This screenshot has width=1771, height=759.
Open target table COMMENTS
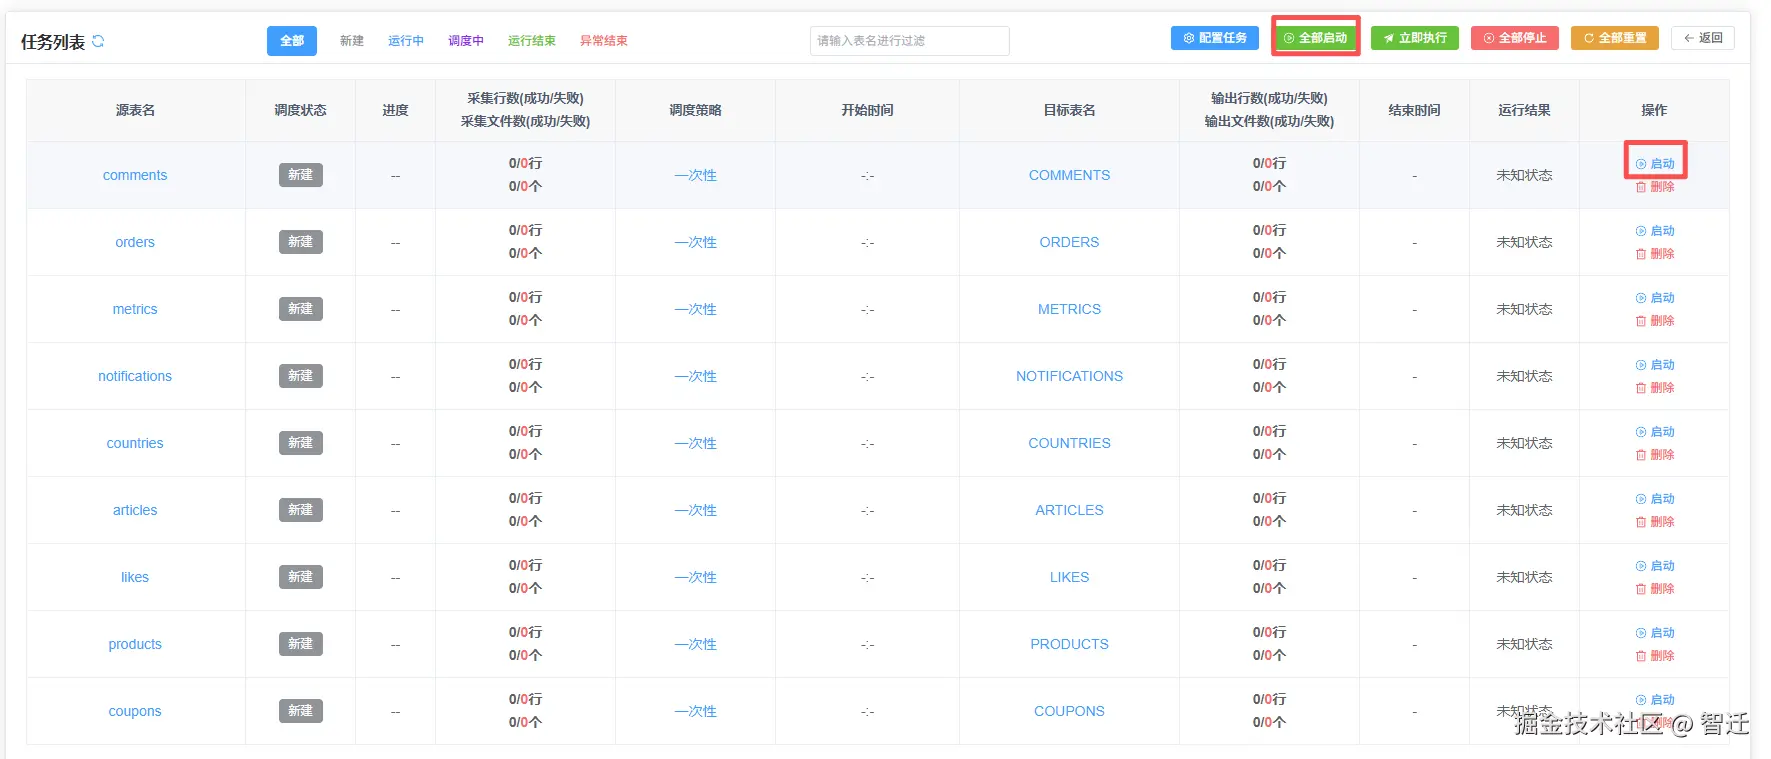[1069, 175]
